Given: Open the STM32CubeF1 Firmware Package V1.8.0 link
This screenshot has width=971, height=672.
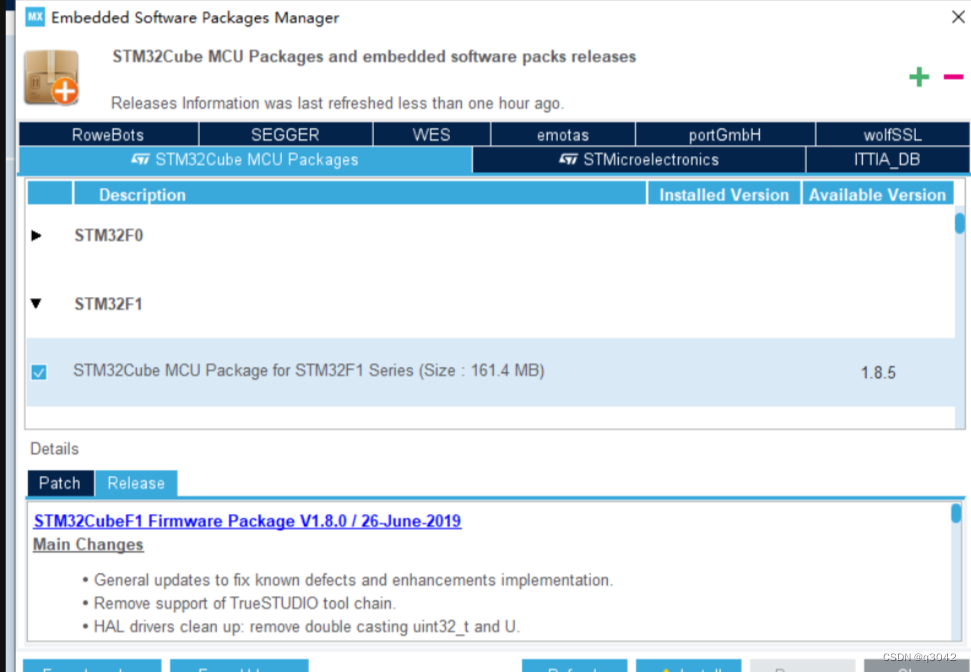Looking at the screenshot, I should (x=247, y=521).
